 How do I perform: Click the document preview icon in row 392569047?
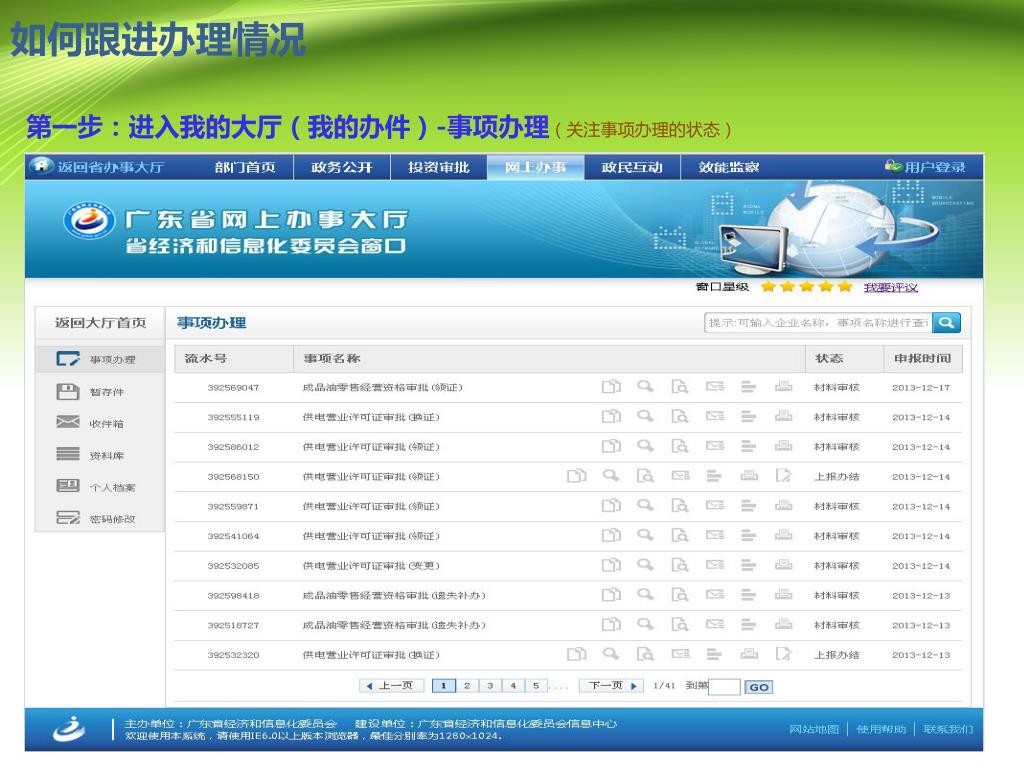(679, 387)
